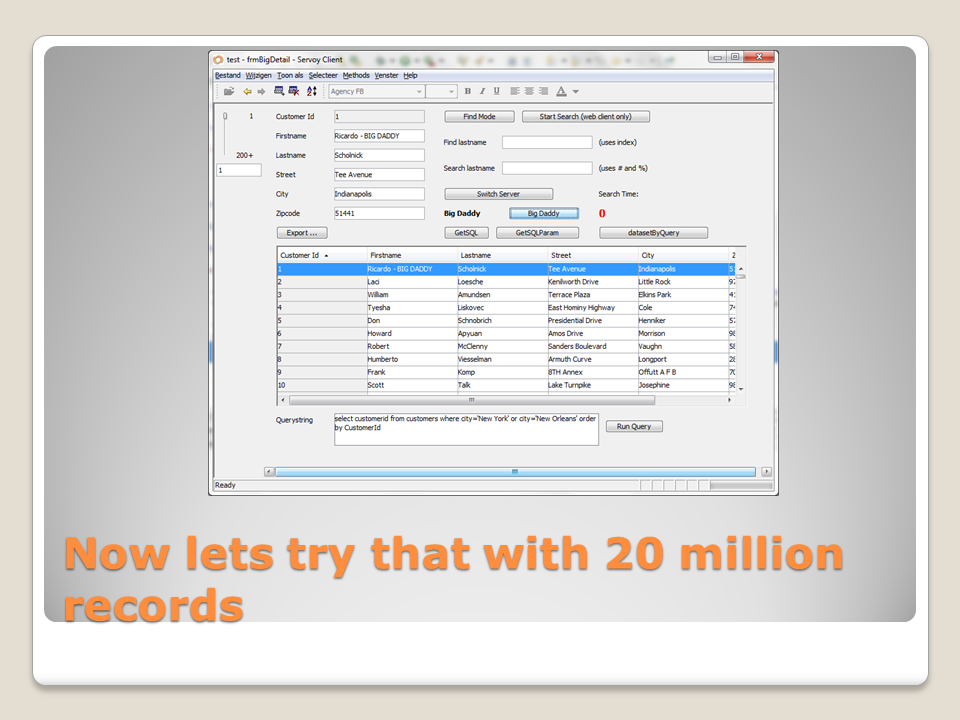Viewport: 960px width, 720px height.
Task: Click the Find Mode button
Action: point(479,117)
